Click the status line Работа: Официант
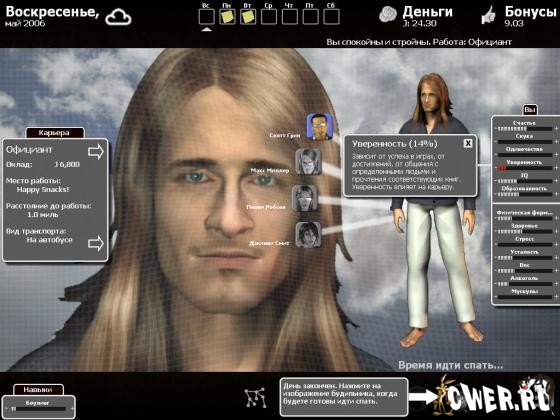 pos(472,42)
